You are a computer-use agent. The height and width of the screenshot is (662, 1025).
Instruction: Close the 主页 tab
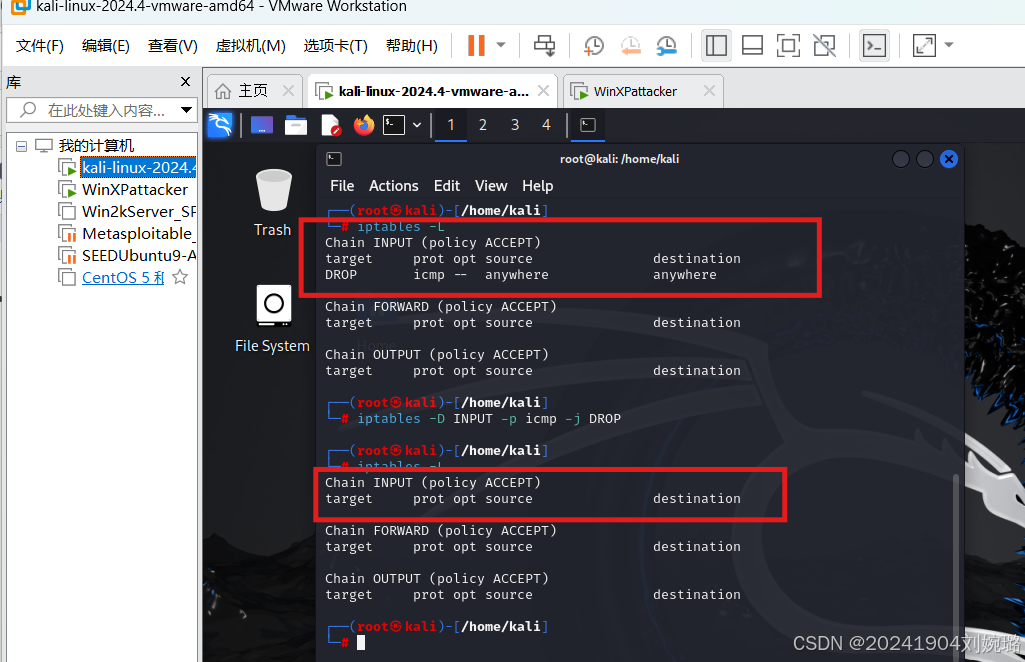pos(288,91)
